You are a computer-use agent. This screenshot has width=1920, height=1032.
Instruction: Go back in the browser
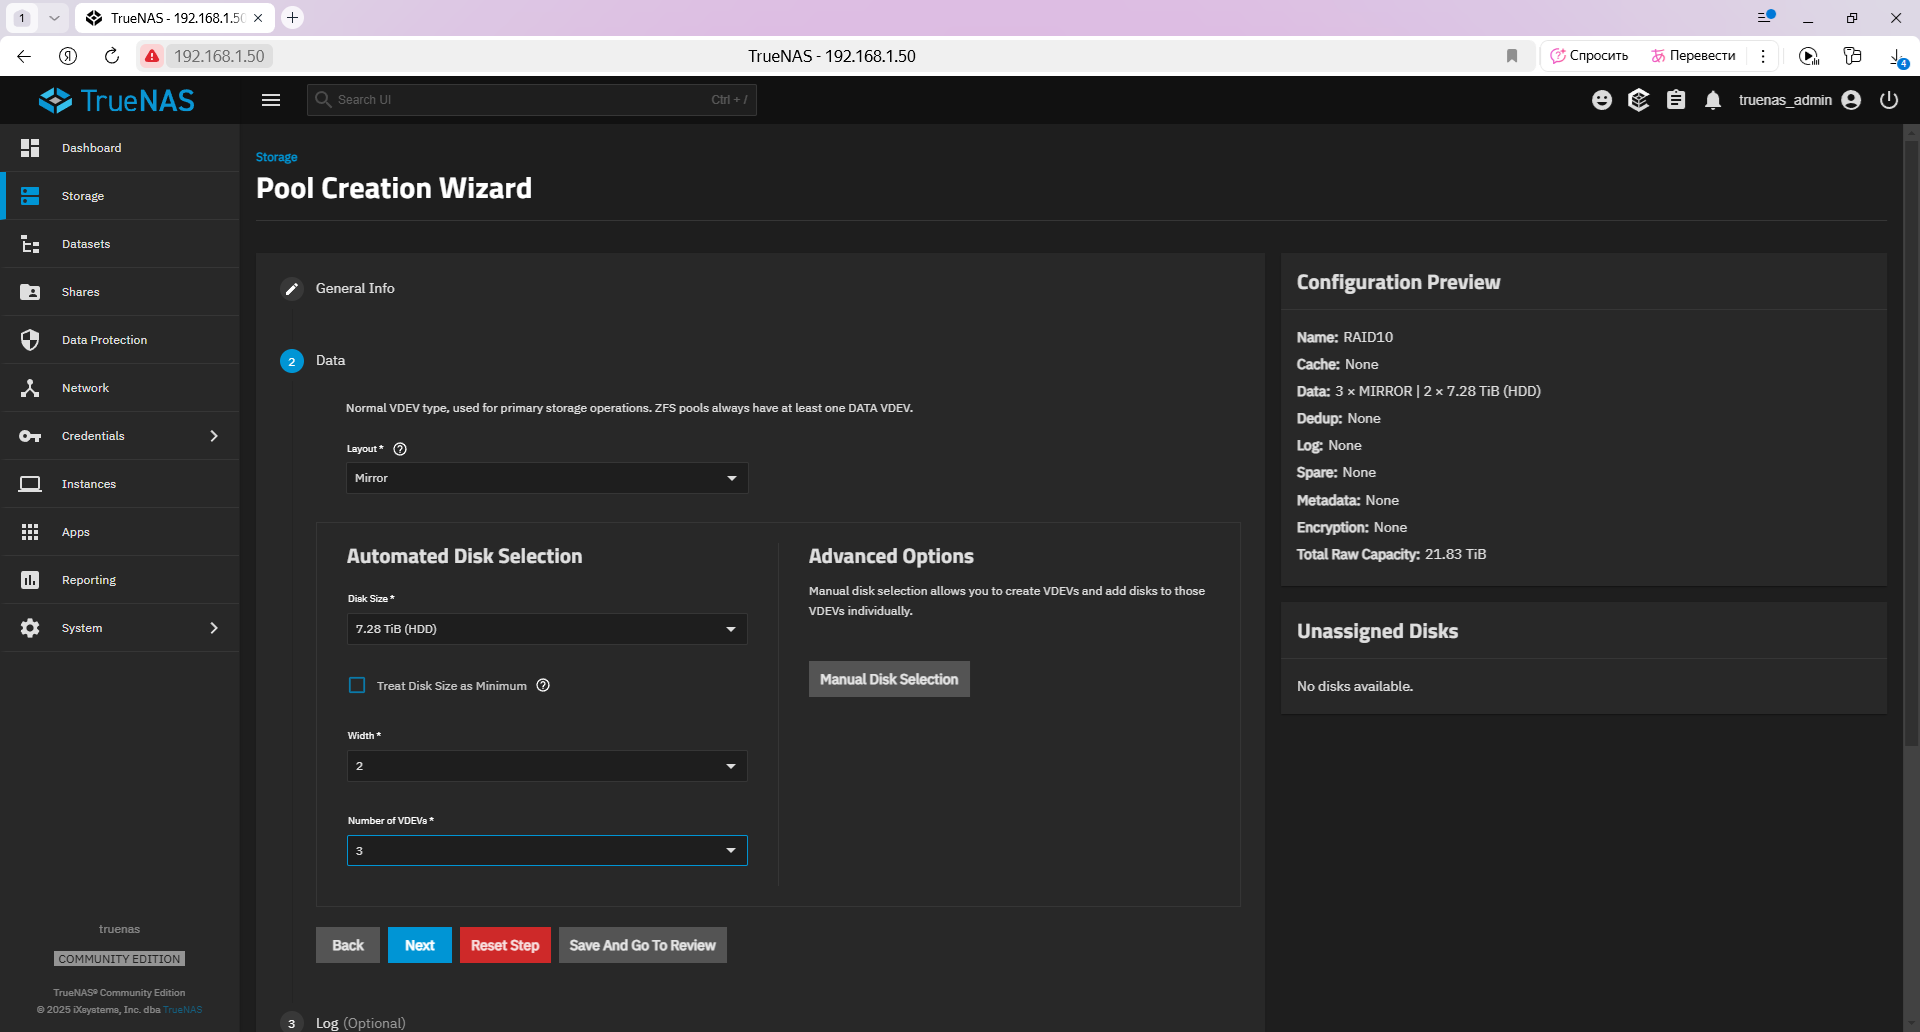24,56
